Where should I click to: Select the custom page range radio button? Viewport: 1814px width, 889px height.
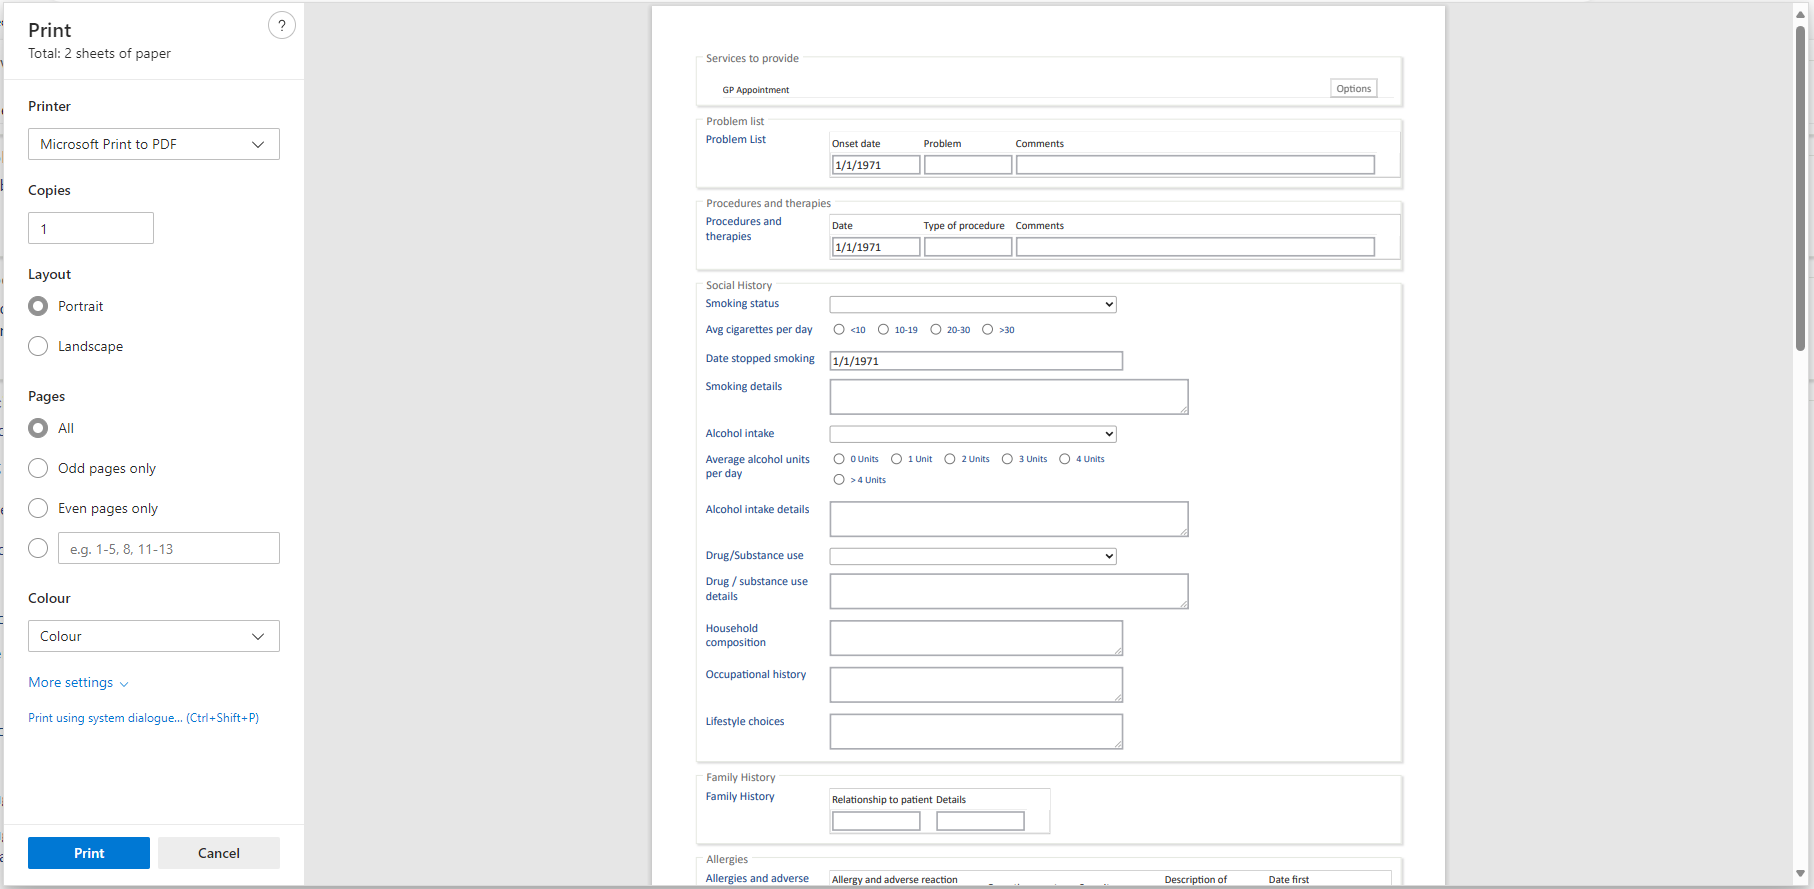(x=38, y=548)
